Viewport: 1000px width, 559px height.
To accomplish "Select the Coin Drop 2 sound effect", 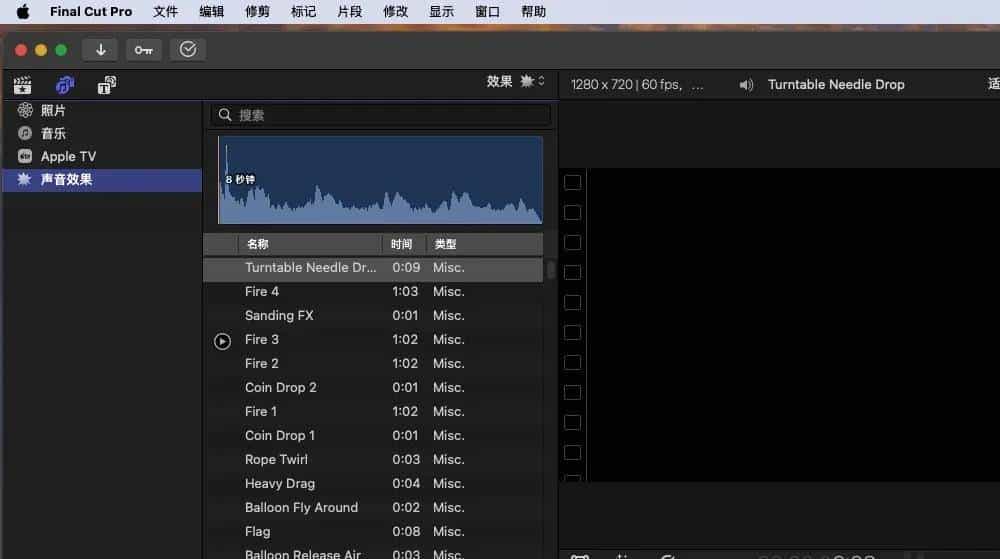I will pos(373,388).
